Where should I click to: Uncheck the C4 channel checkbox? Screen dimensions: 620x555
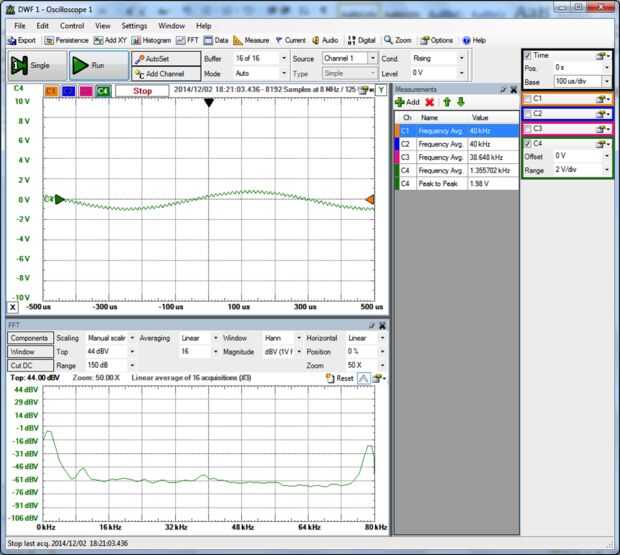528,144
